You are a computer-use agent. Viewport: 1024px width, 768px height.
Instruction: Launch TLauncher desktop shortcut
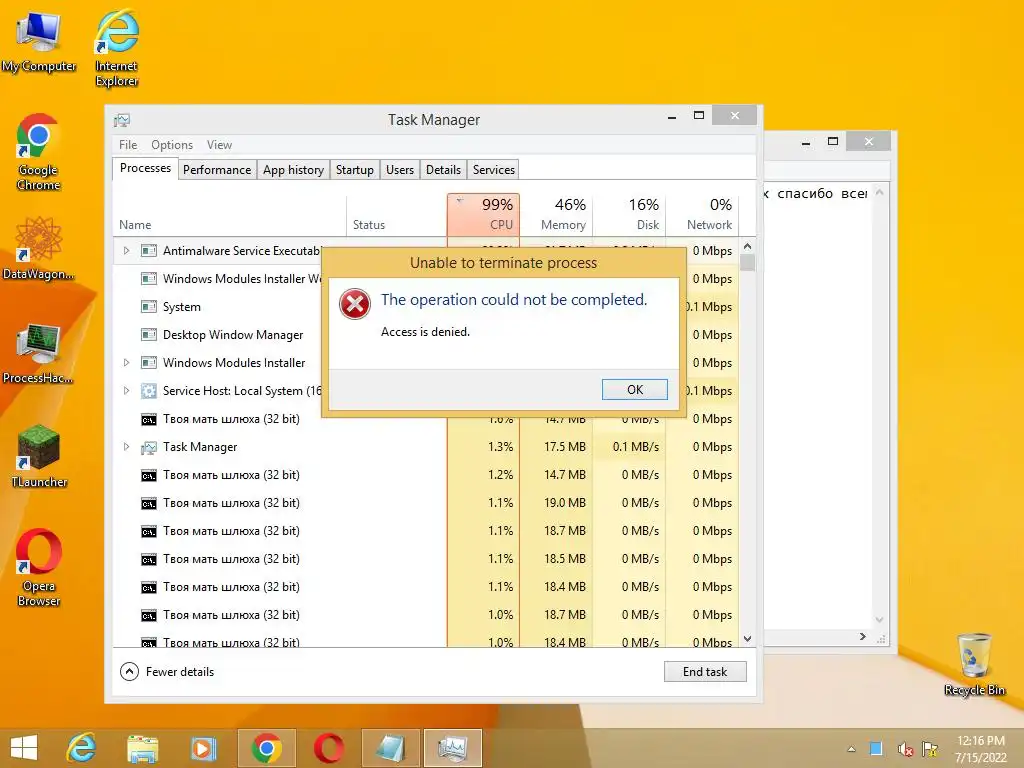(x=39, y=456)
